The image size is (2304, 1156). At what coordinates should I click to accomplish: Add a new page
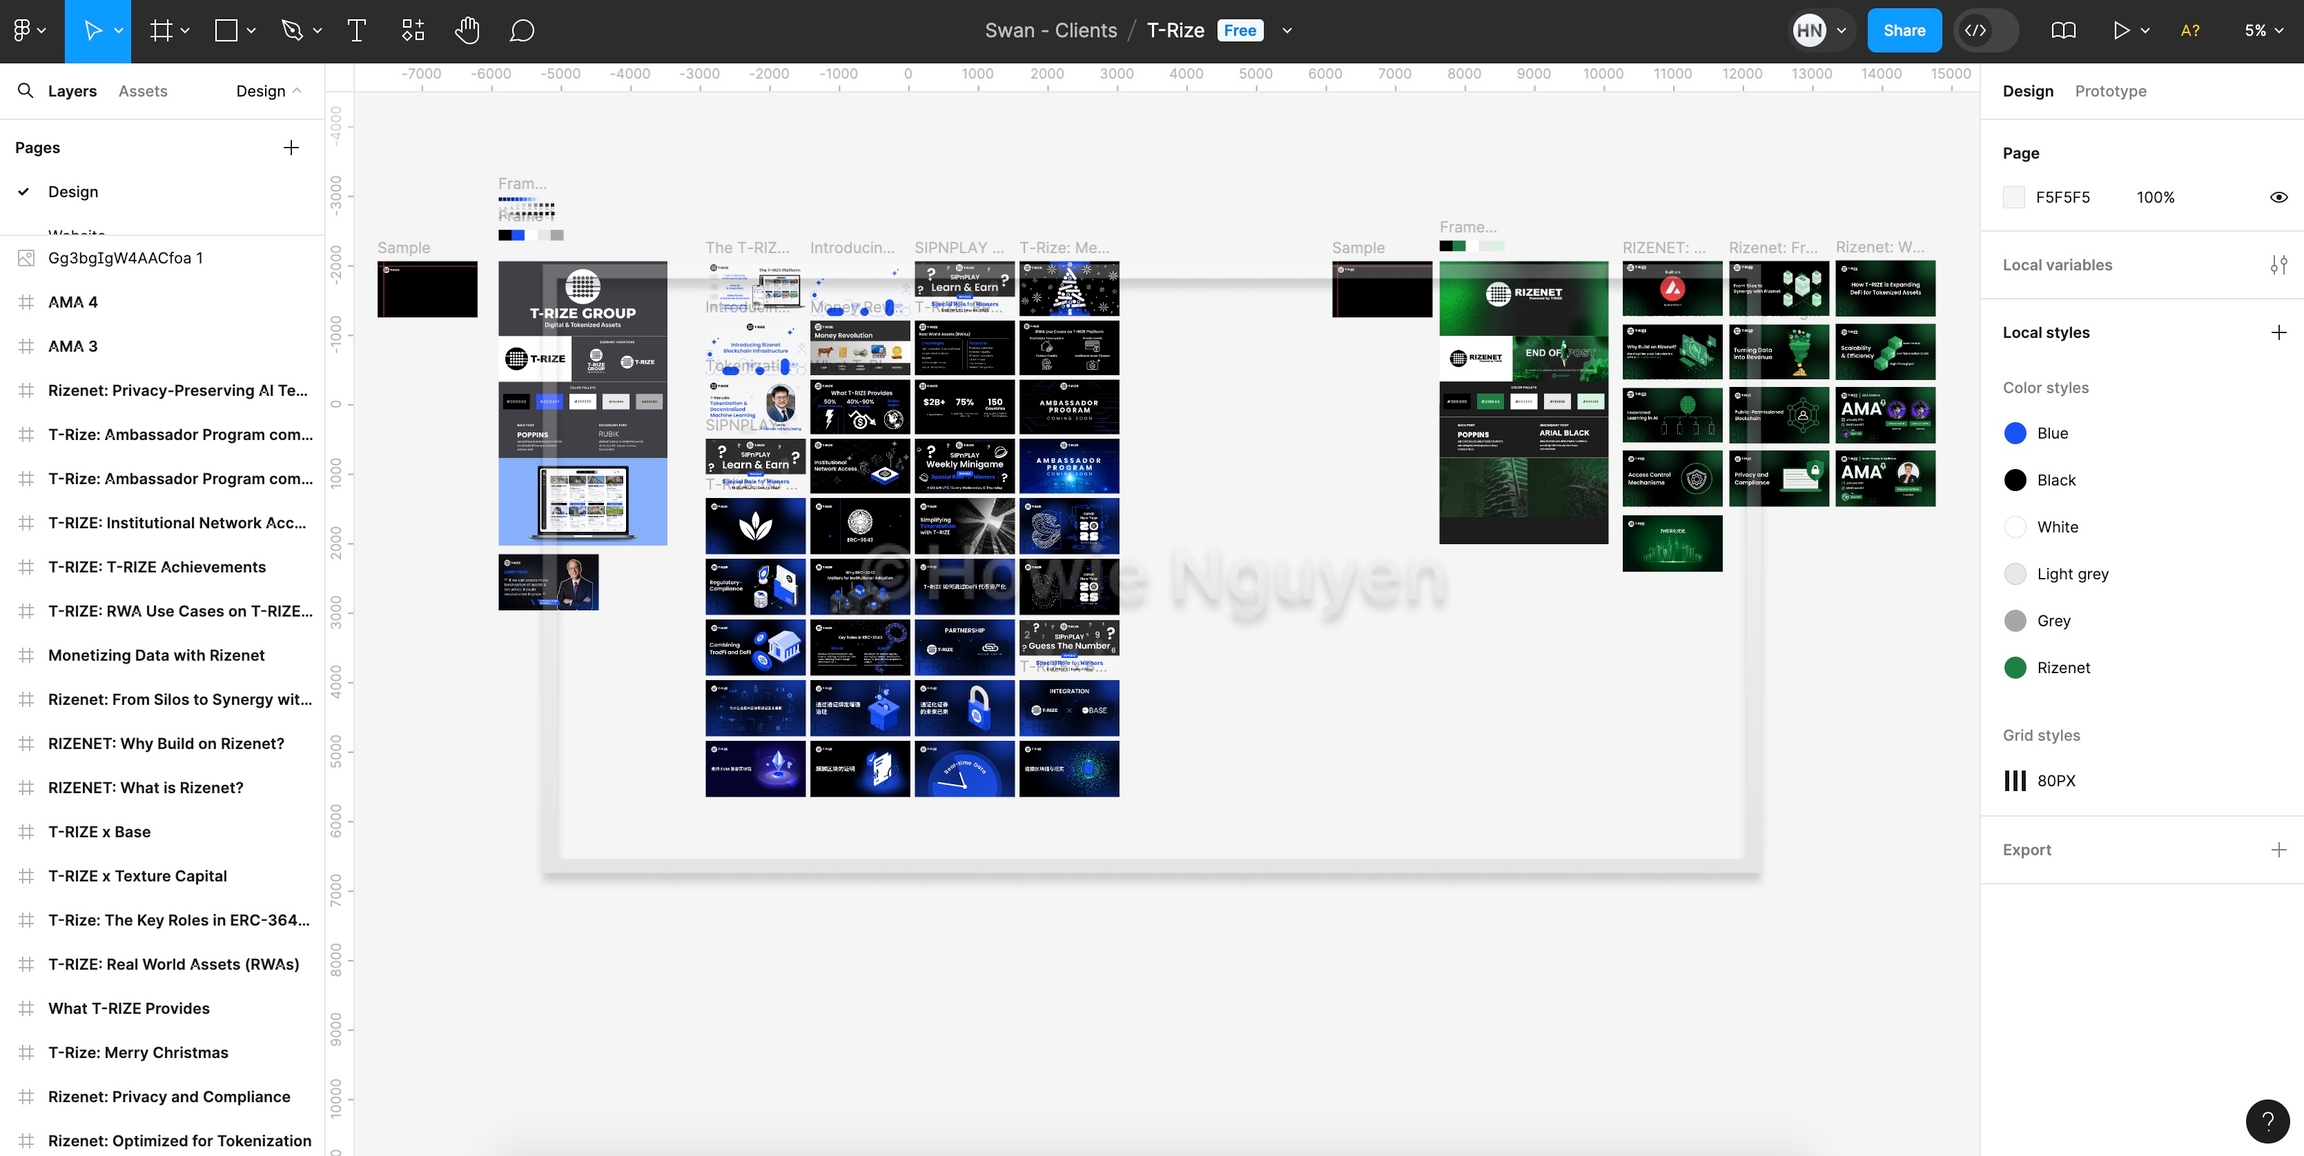click(291, 148)
